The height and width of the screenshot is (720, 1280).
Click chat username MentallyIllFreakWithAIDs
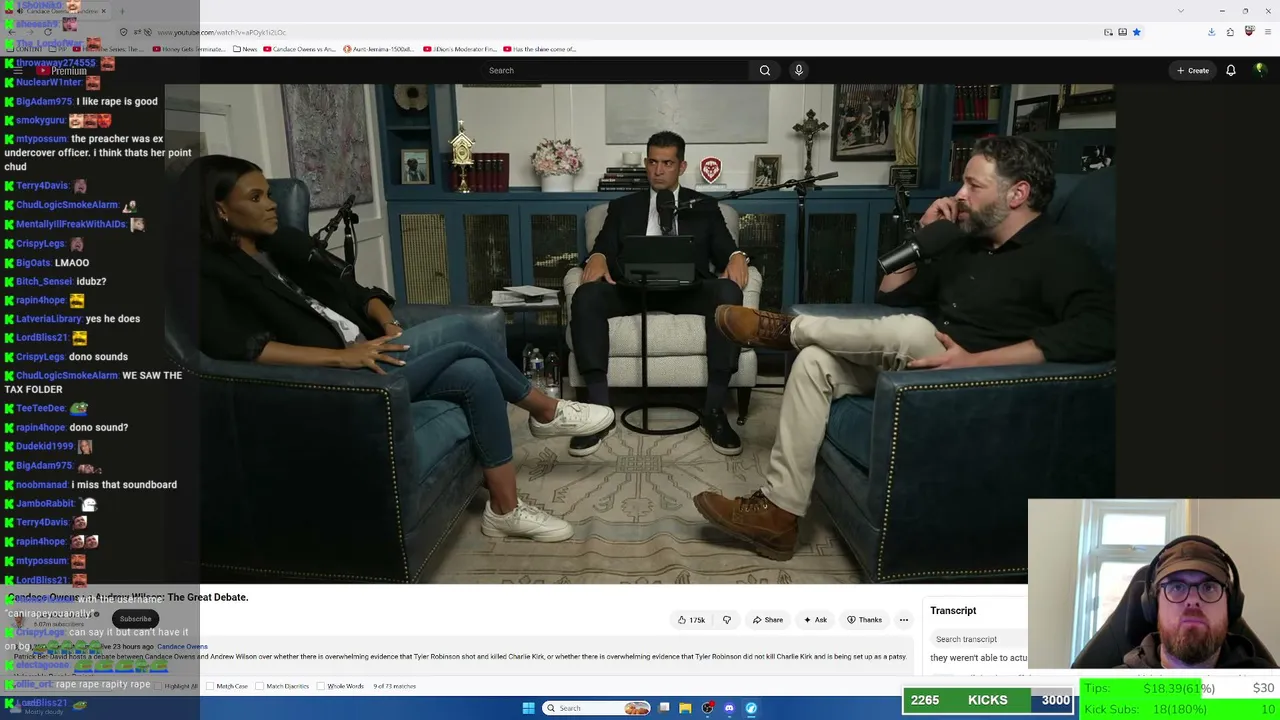(70, 224)
